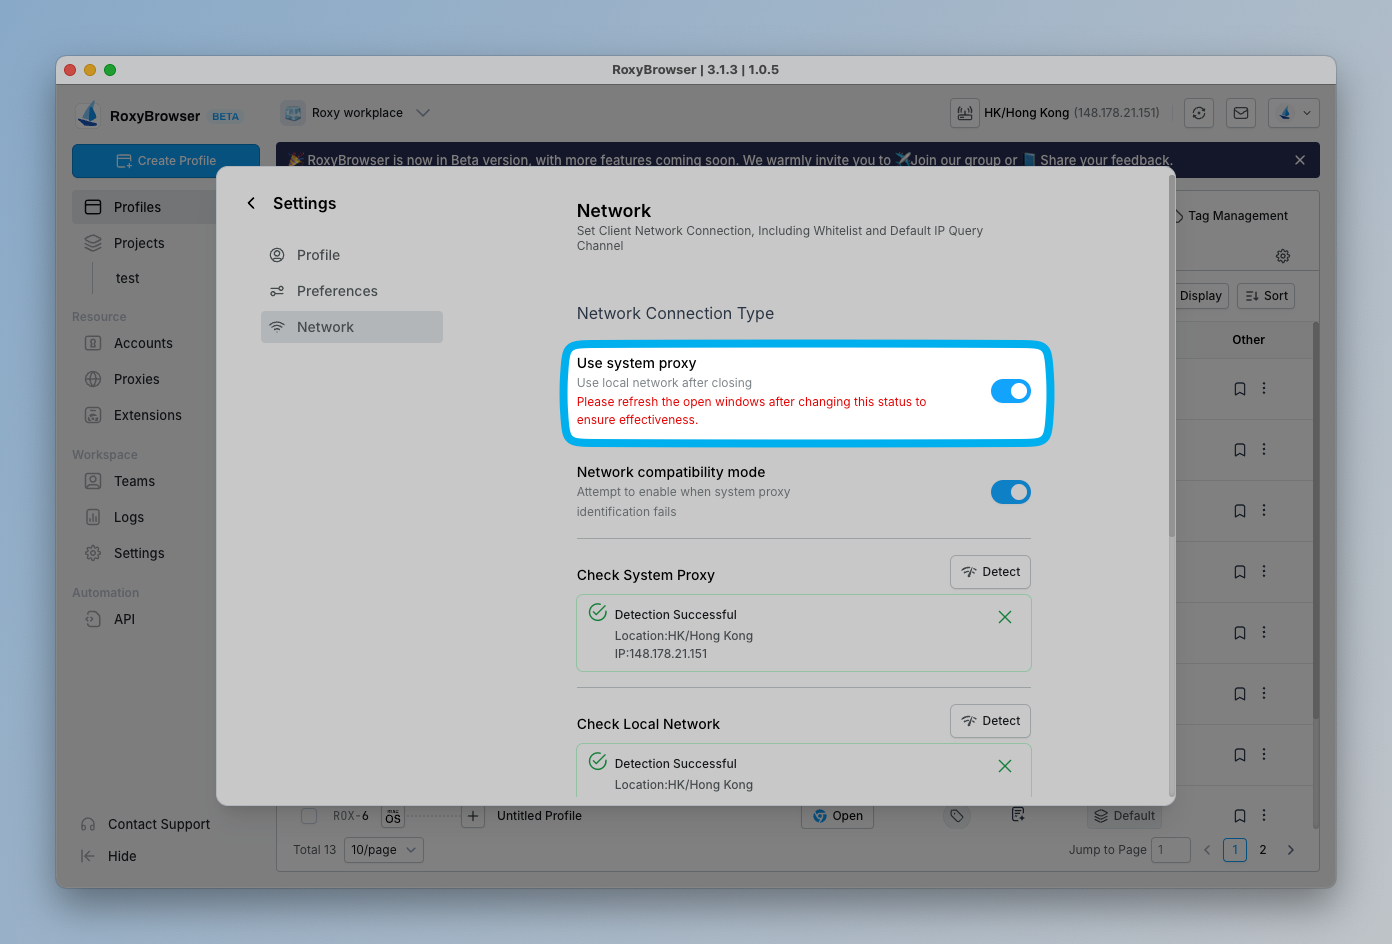Disable Network compatibility mode switch
This screenshot has height=944, width=1392.
tap(1011, 492)
